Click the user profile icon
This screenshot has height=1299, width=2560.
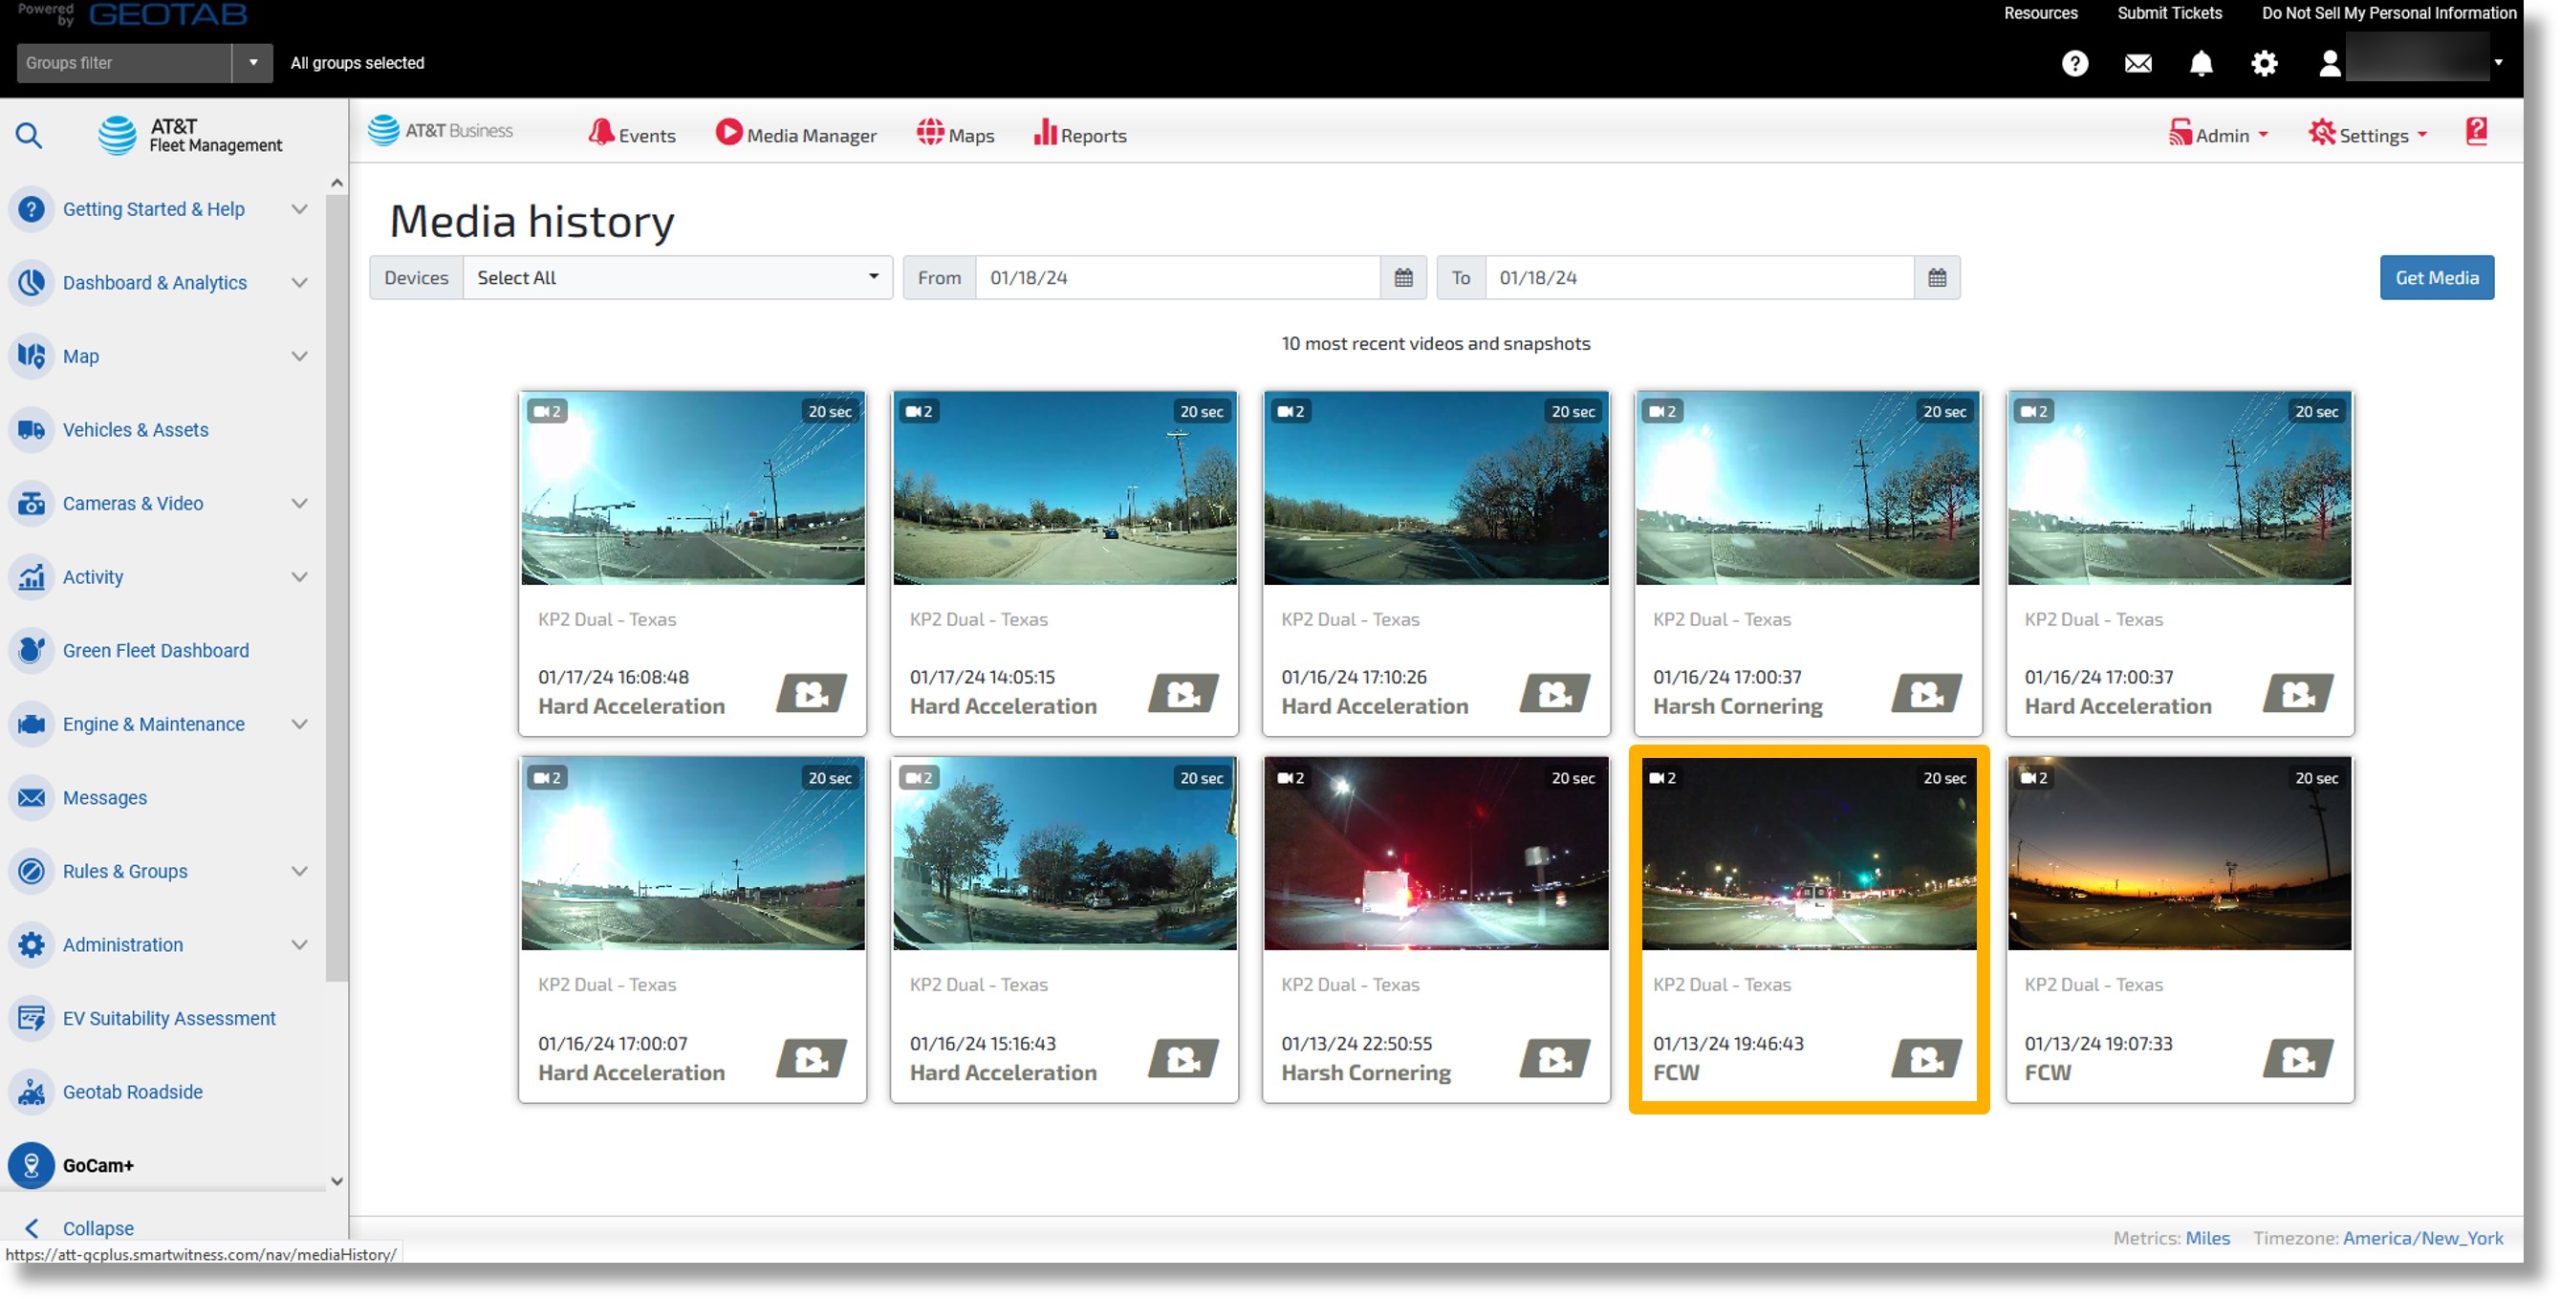[2329, 63]
